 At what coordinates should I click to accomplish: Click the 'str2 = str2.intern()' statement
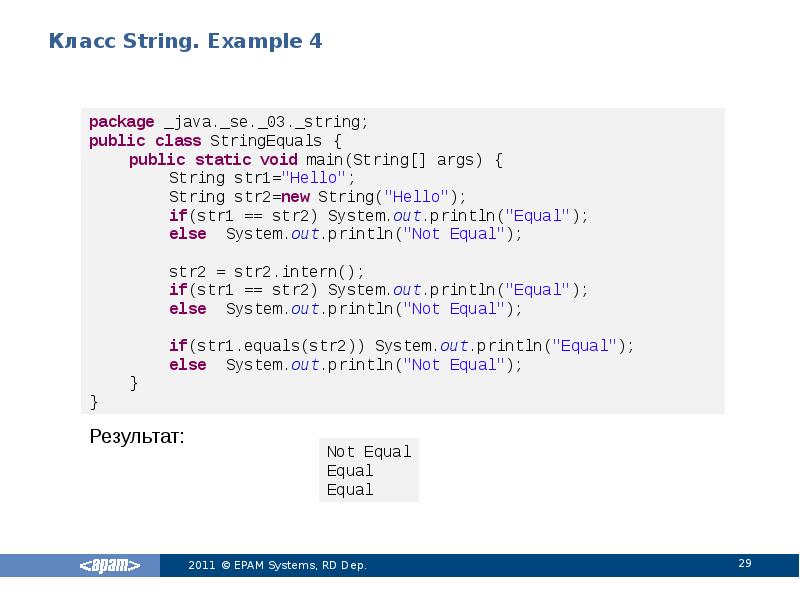click(x=266, y=272)
